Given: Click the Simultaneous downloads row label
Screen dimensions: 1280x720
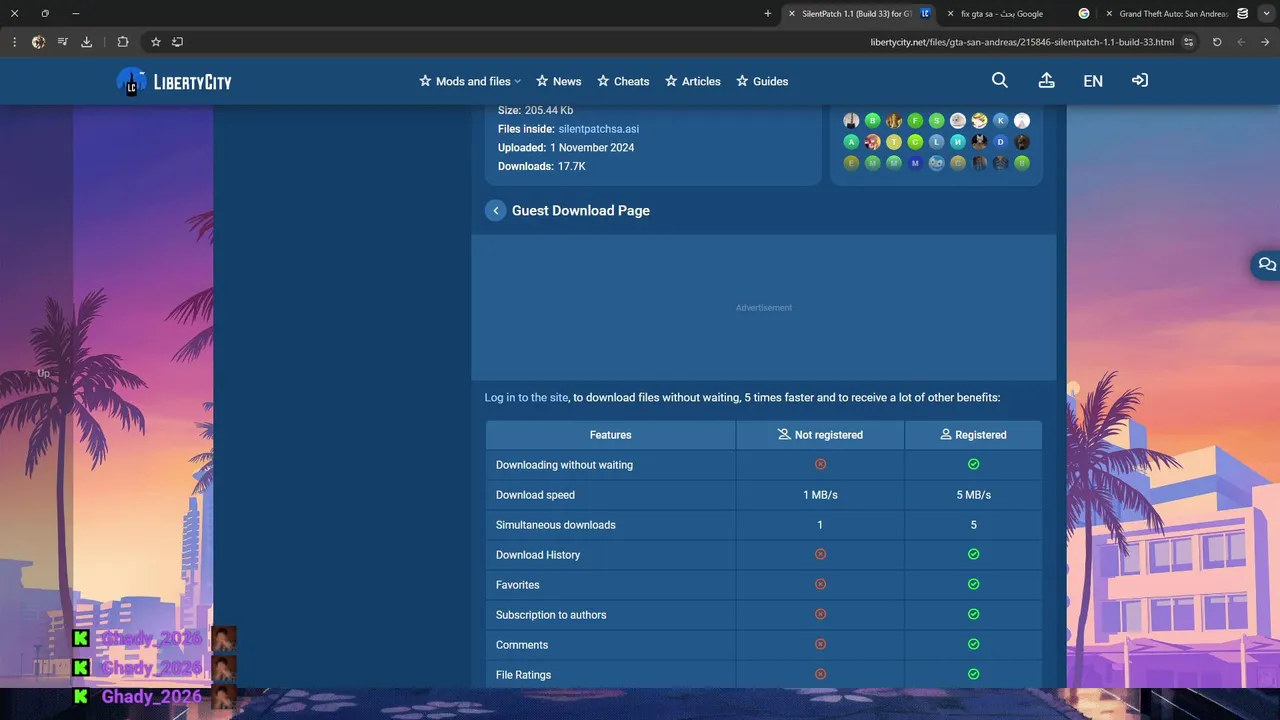Looking at the screenshot, I should [x=555, y=525].
